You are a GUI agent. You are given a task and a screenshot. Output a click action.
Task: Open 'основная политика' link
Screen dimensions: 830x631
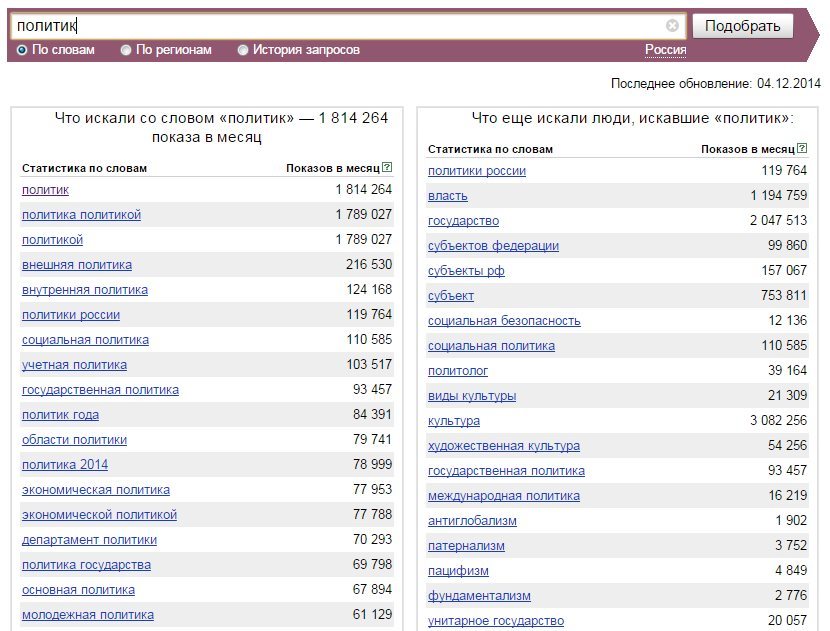pyautogui.click(x=78, y=589)
